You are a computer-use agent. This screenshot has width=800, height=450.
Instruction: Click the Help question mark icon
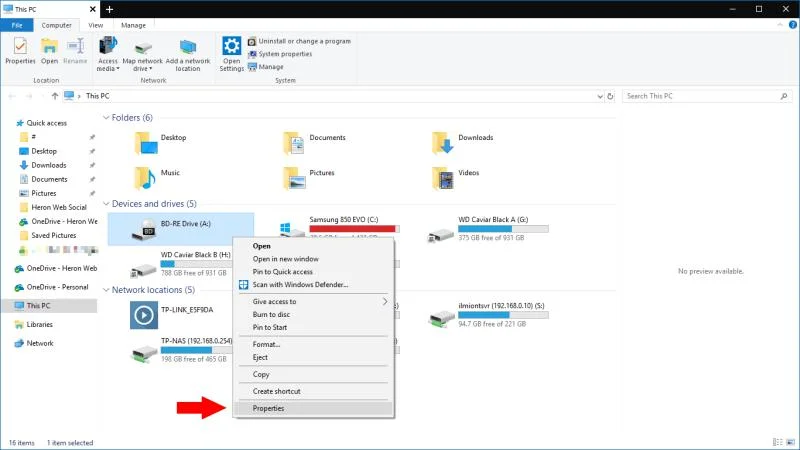click(793, 25)
